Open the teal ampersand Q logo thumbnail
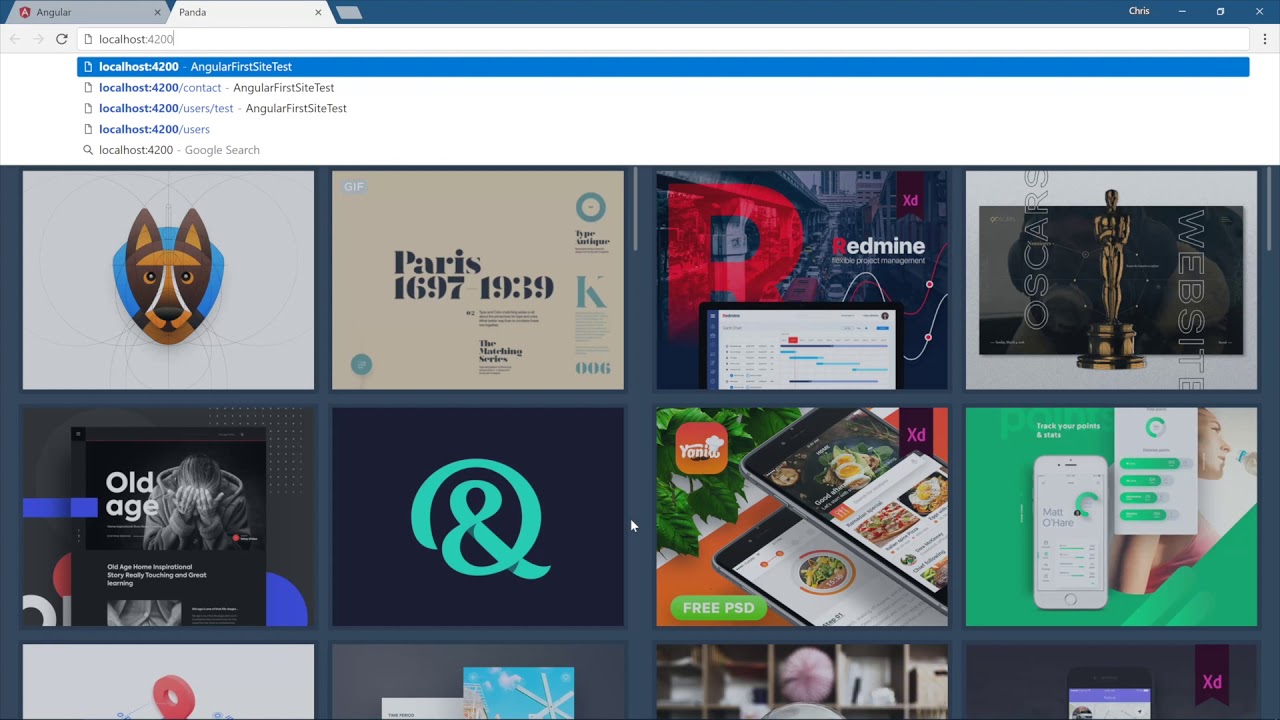 pyautogui.click(x=478, y=517)
